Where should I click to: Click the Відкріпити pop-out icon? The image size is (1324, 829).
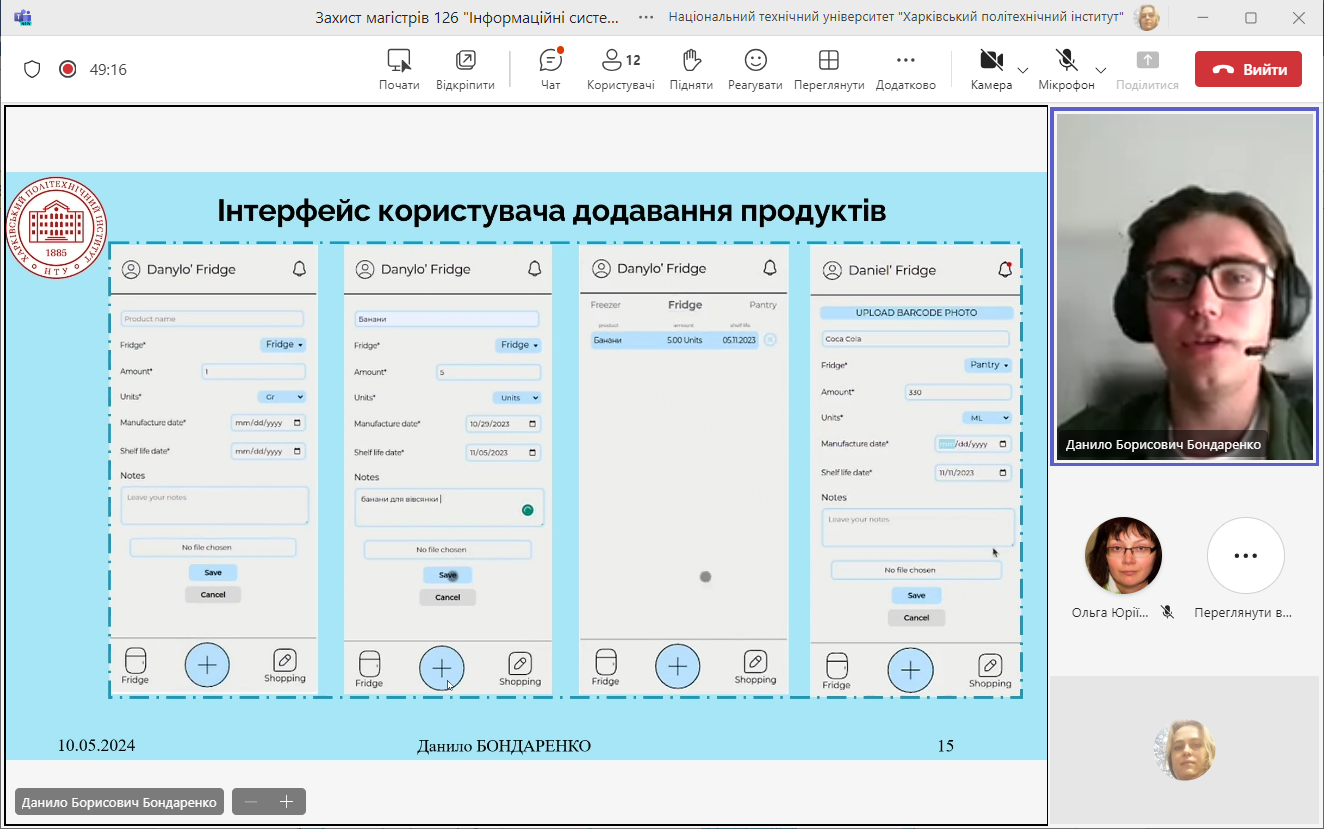coord(465,69)
